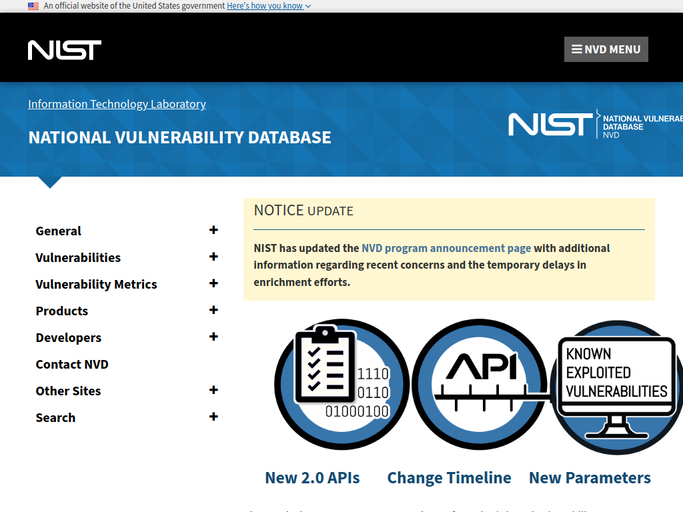Select General in side menu
This screenshot has width=683, height=512.
pos(58,231)
